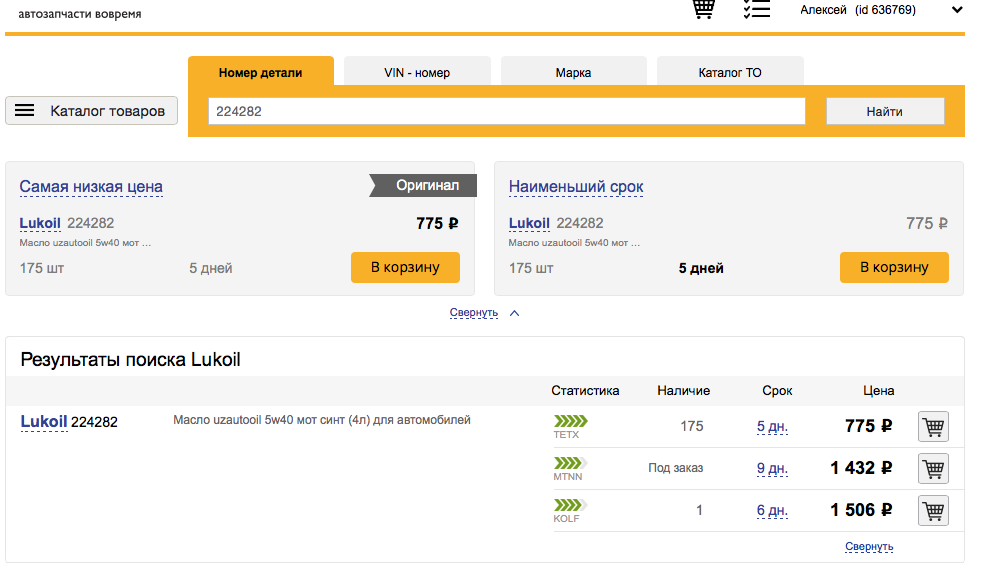Collapse results list with bottom Свернуть link

[x=869, y=546]
